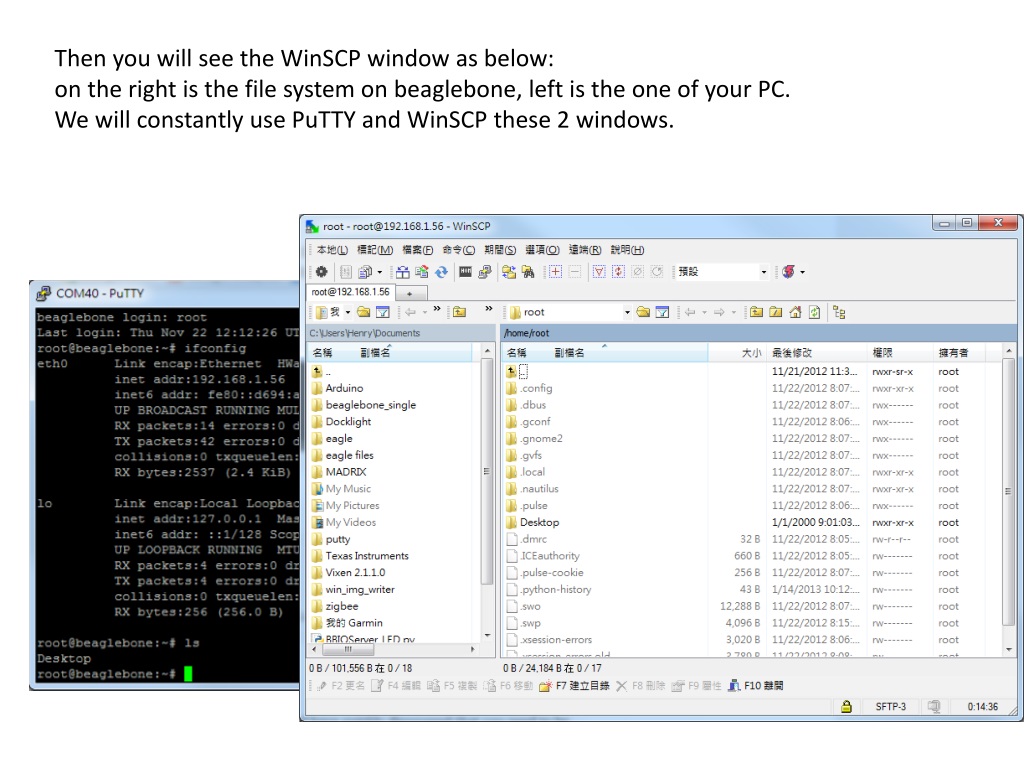Select the Arduino folder in local panel
The image size is (1024, 768).
pos(344,388)
